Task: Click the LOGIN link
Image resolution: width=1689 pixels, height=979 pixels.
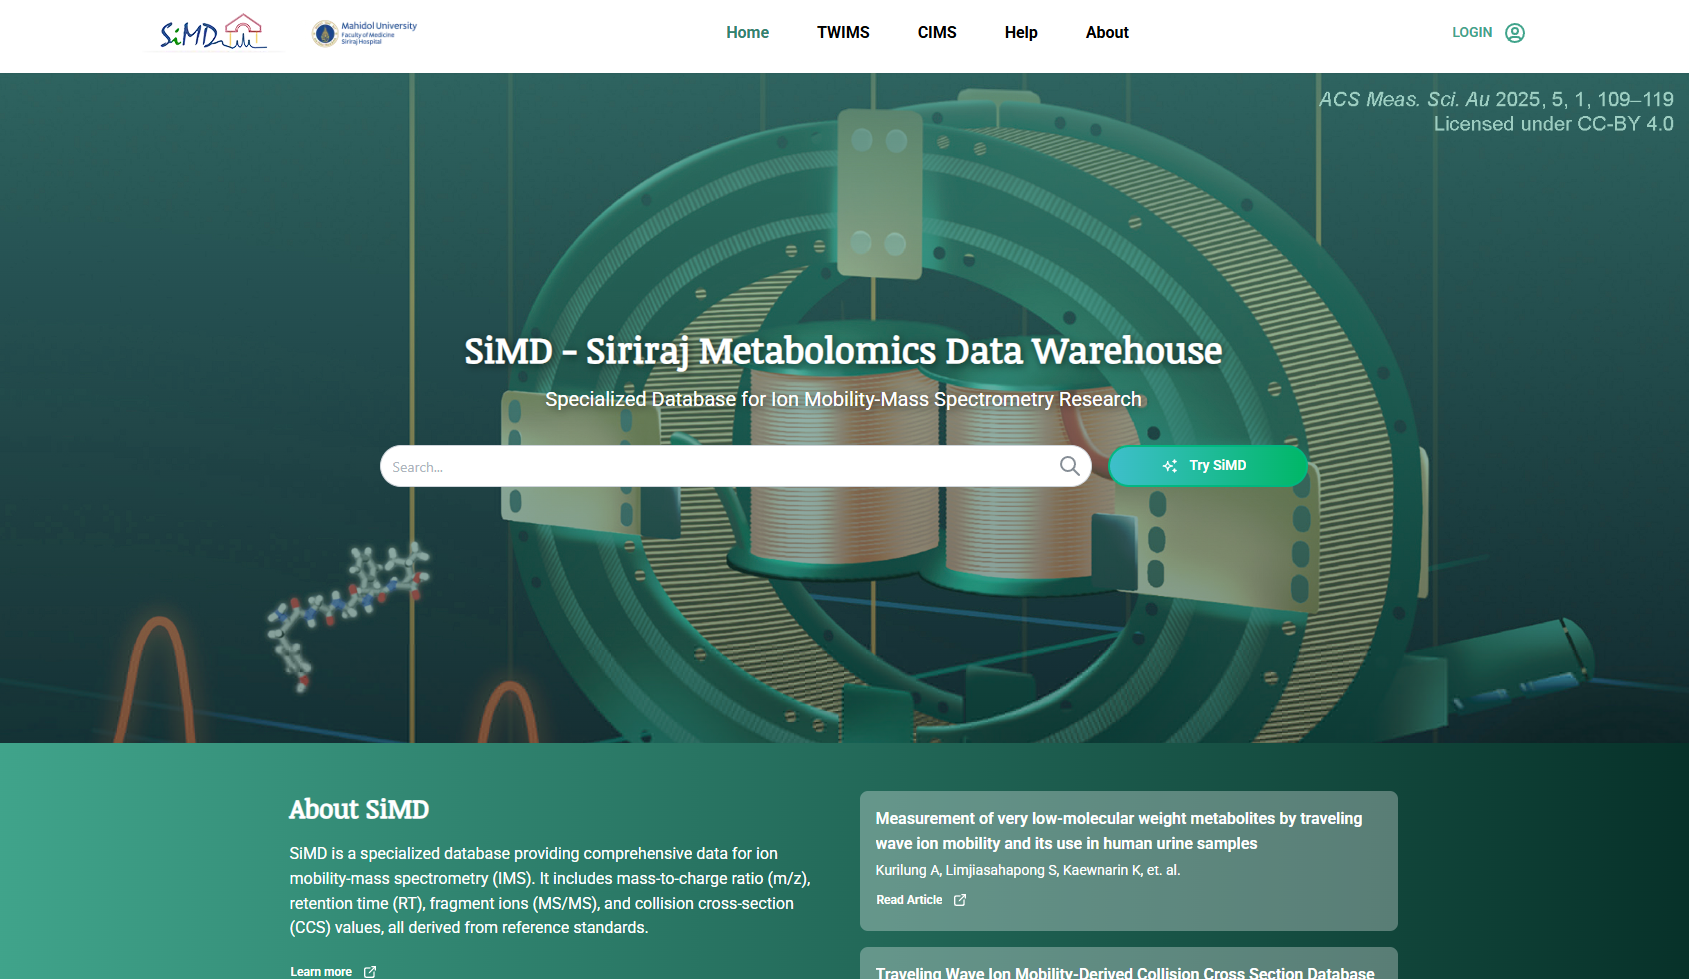Action: pos(1472,32)
